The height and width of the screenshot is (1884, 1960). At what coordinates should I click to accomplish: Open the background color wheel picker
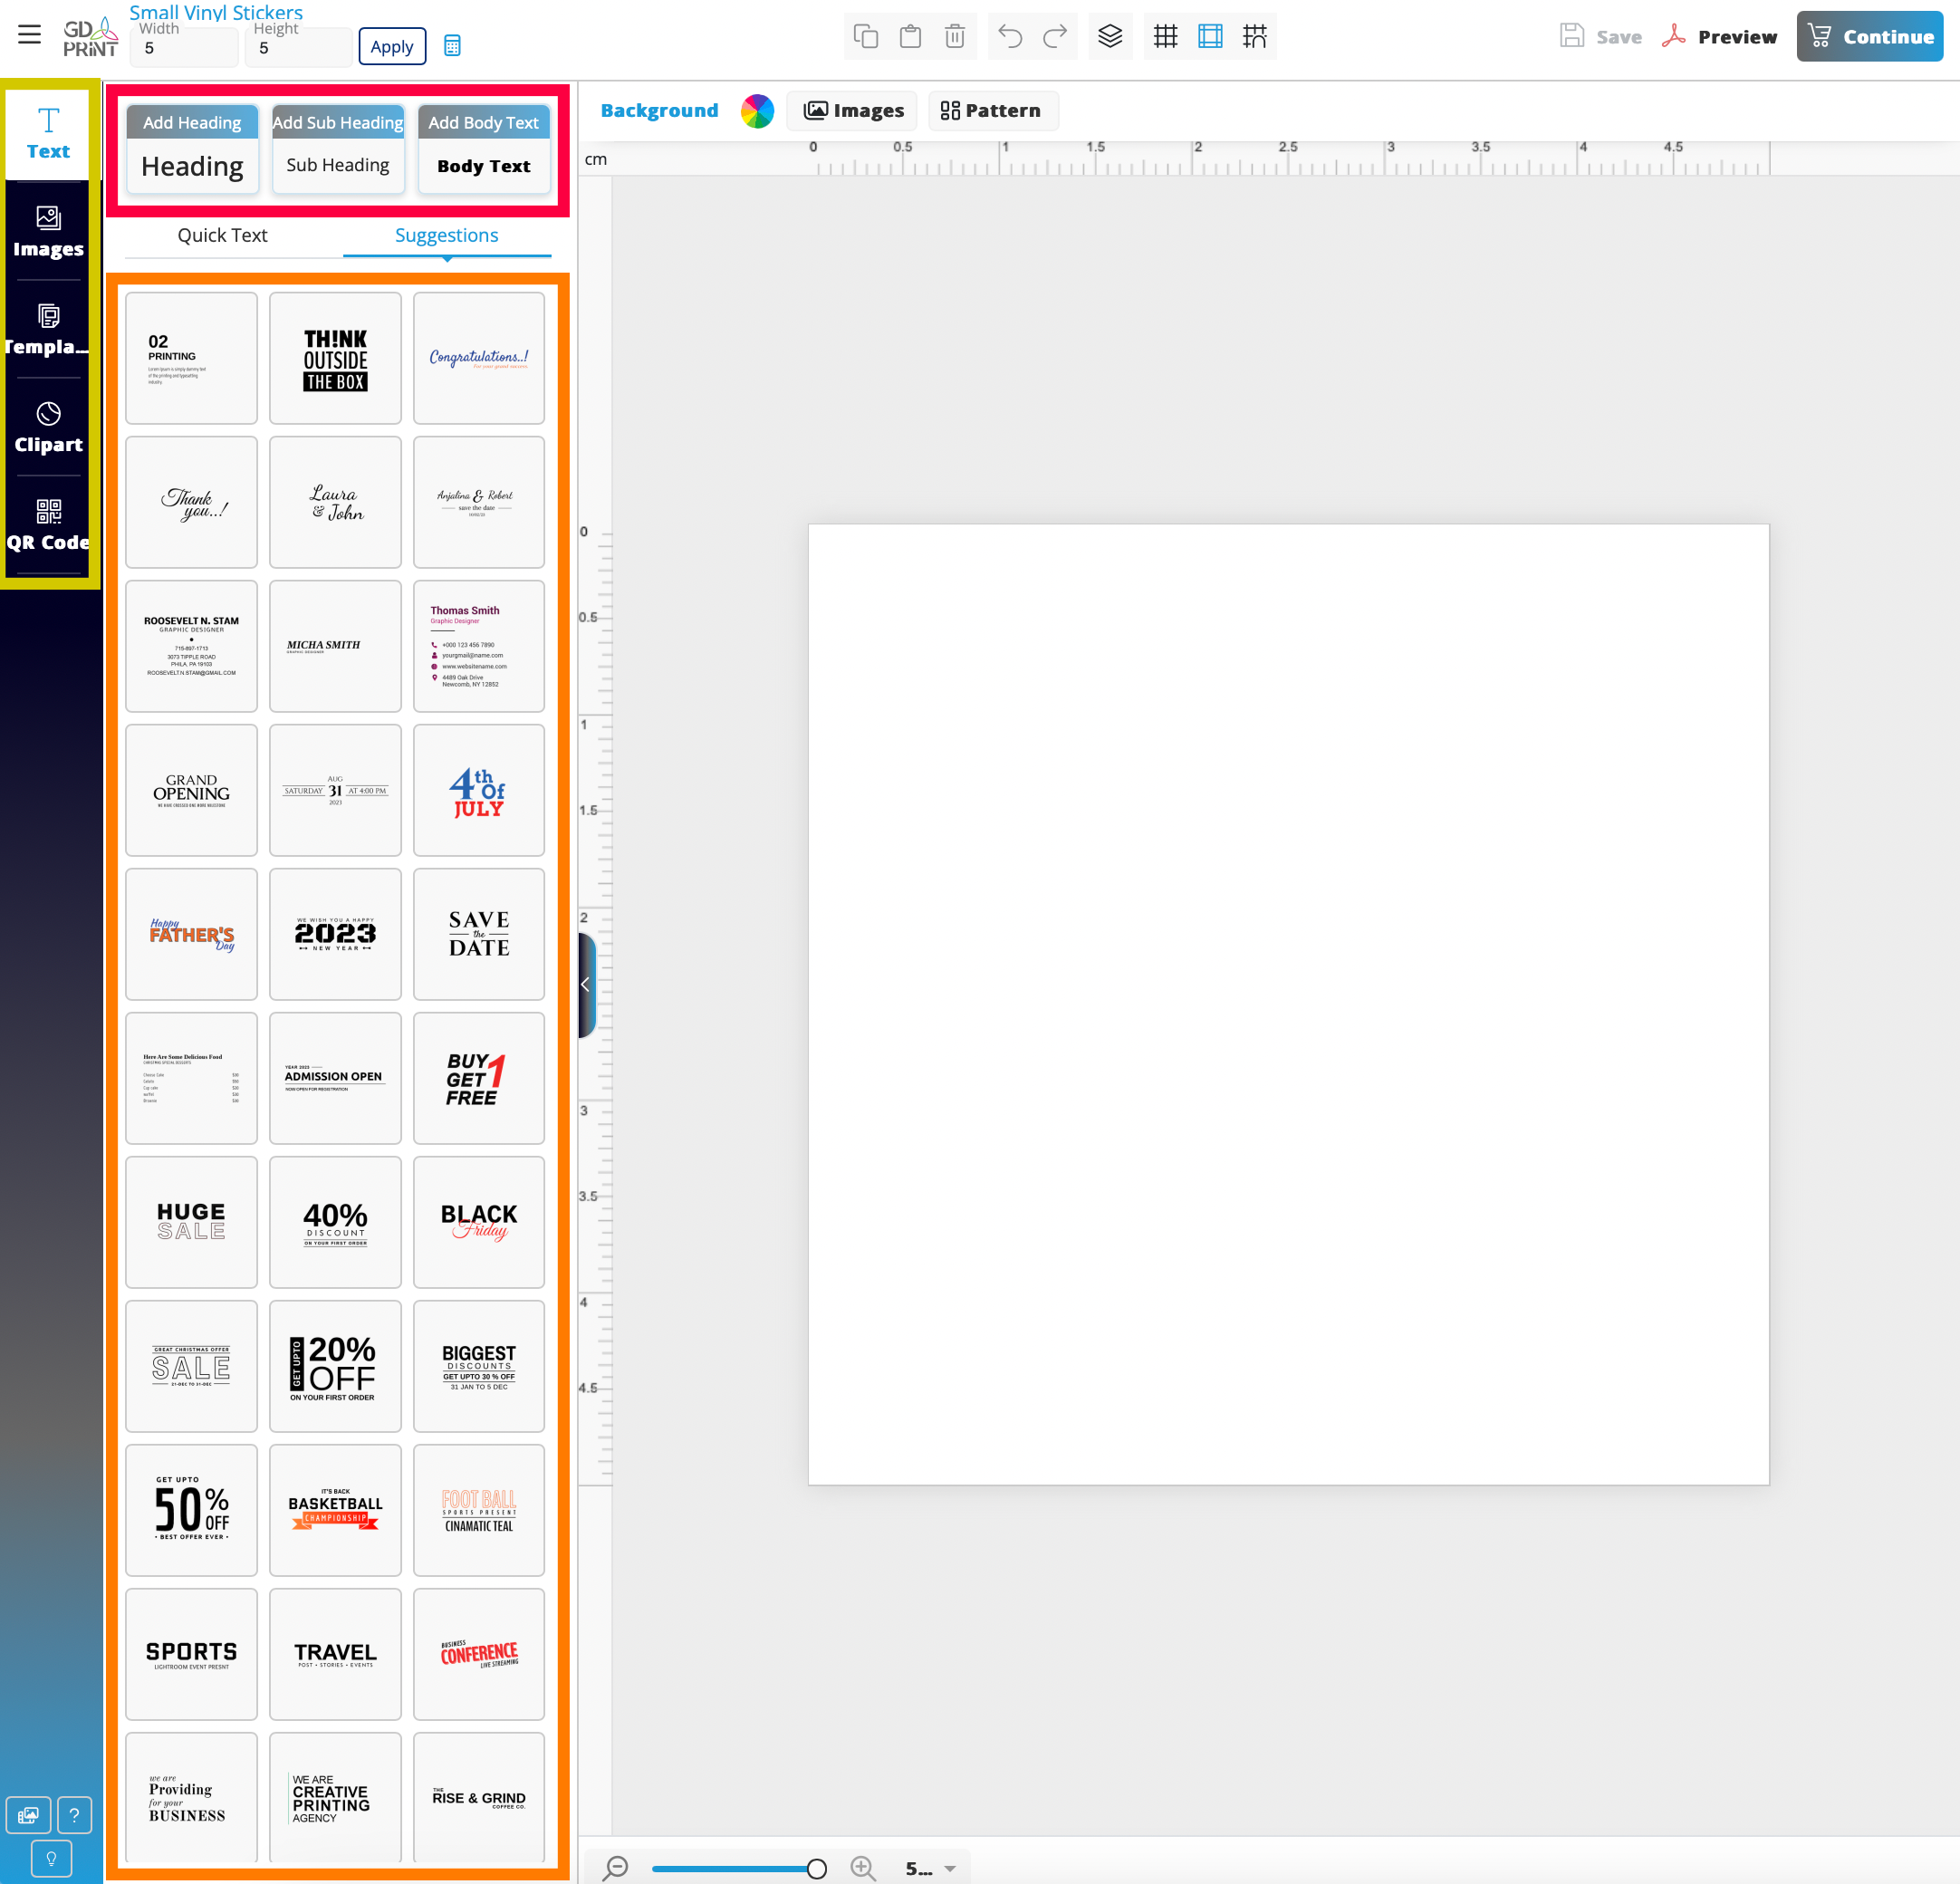coord(757,110)
